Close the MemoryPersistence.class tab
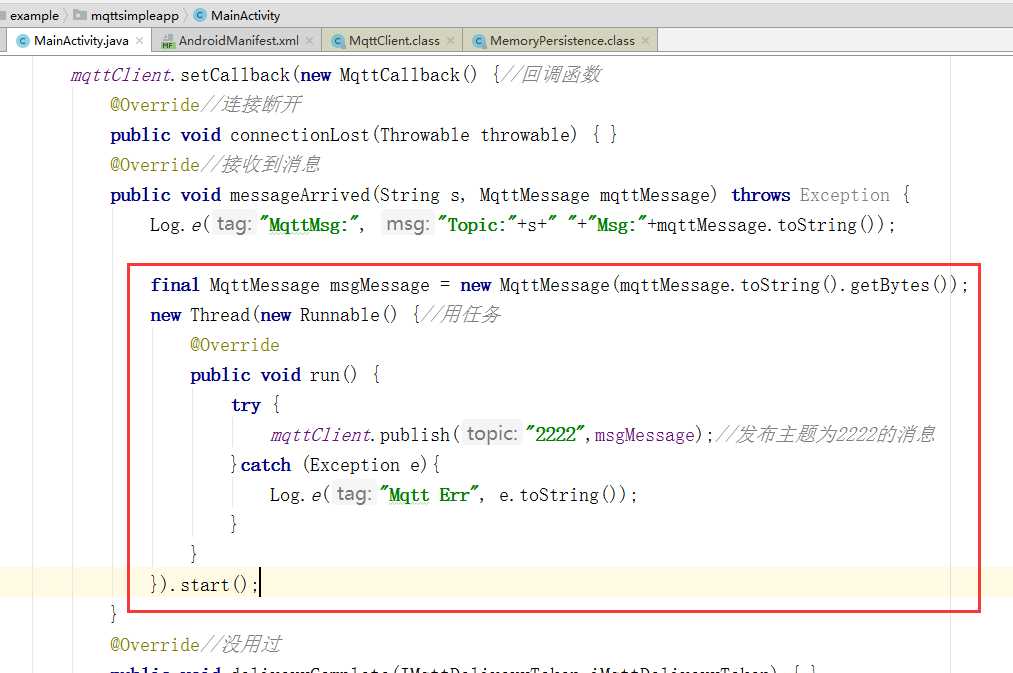This screenshot has width=1013, height=673. tap(645, 41)
